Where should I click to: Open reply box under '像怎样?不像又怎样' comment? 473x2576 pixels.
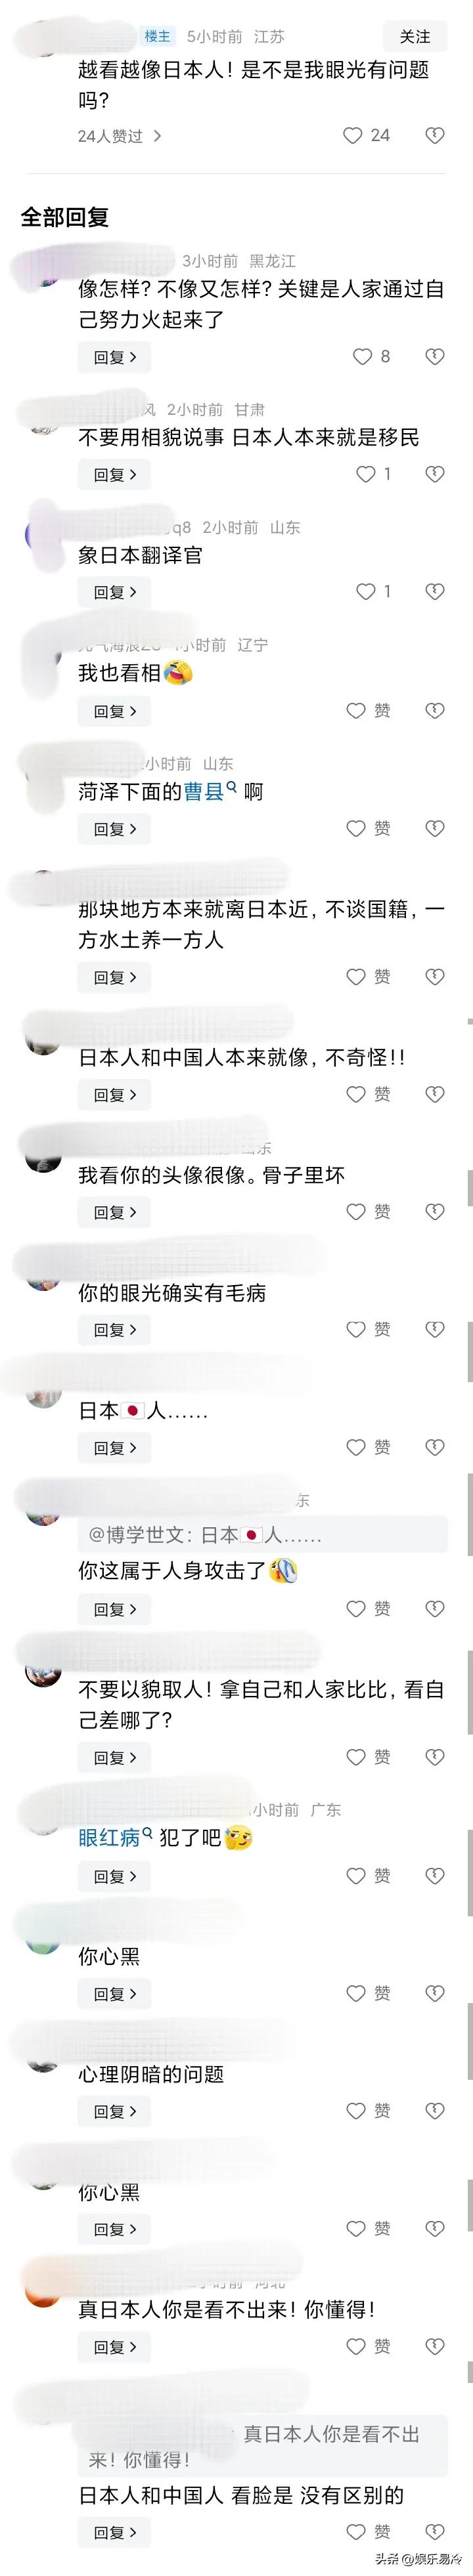[114, 357]
